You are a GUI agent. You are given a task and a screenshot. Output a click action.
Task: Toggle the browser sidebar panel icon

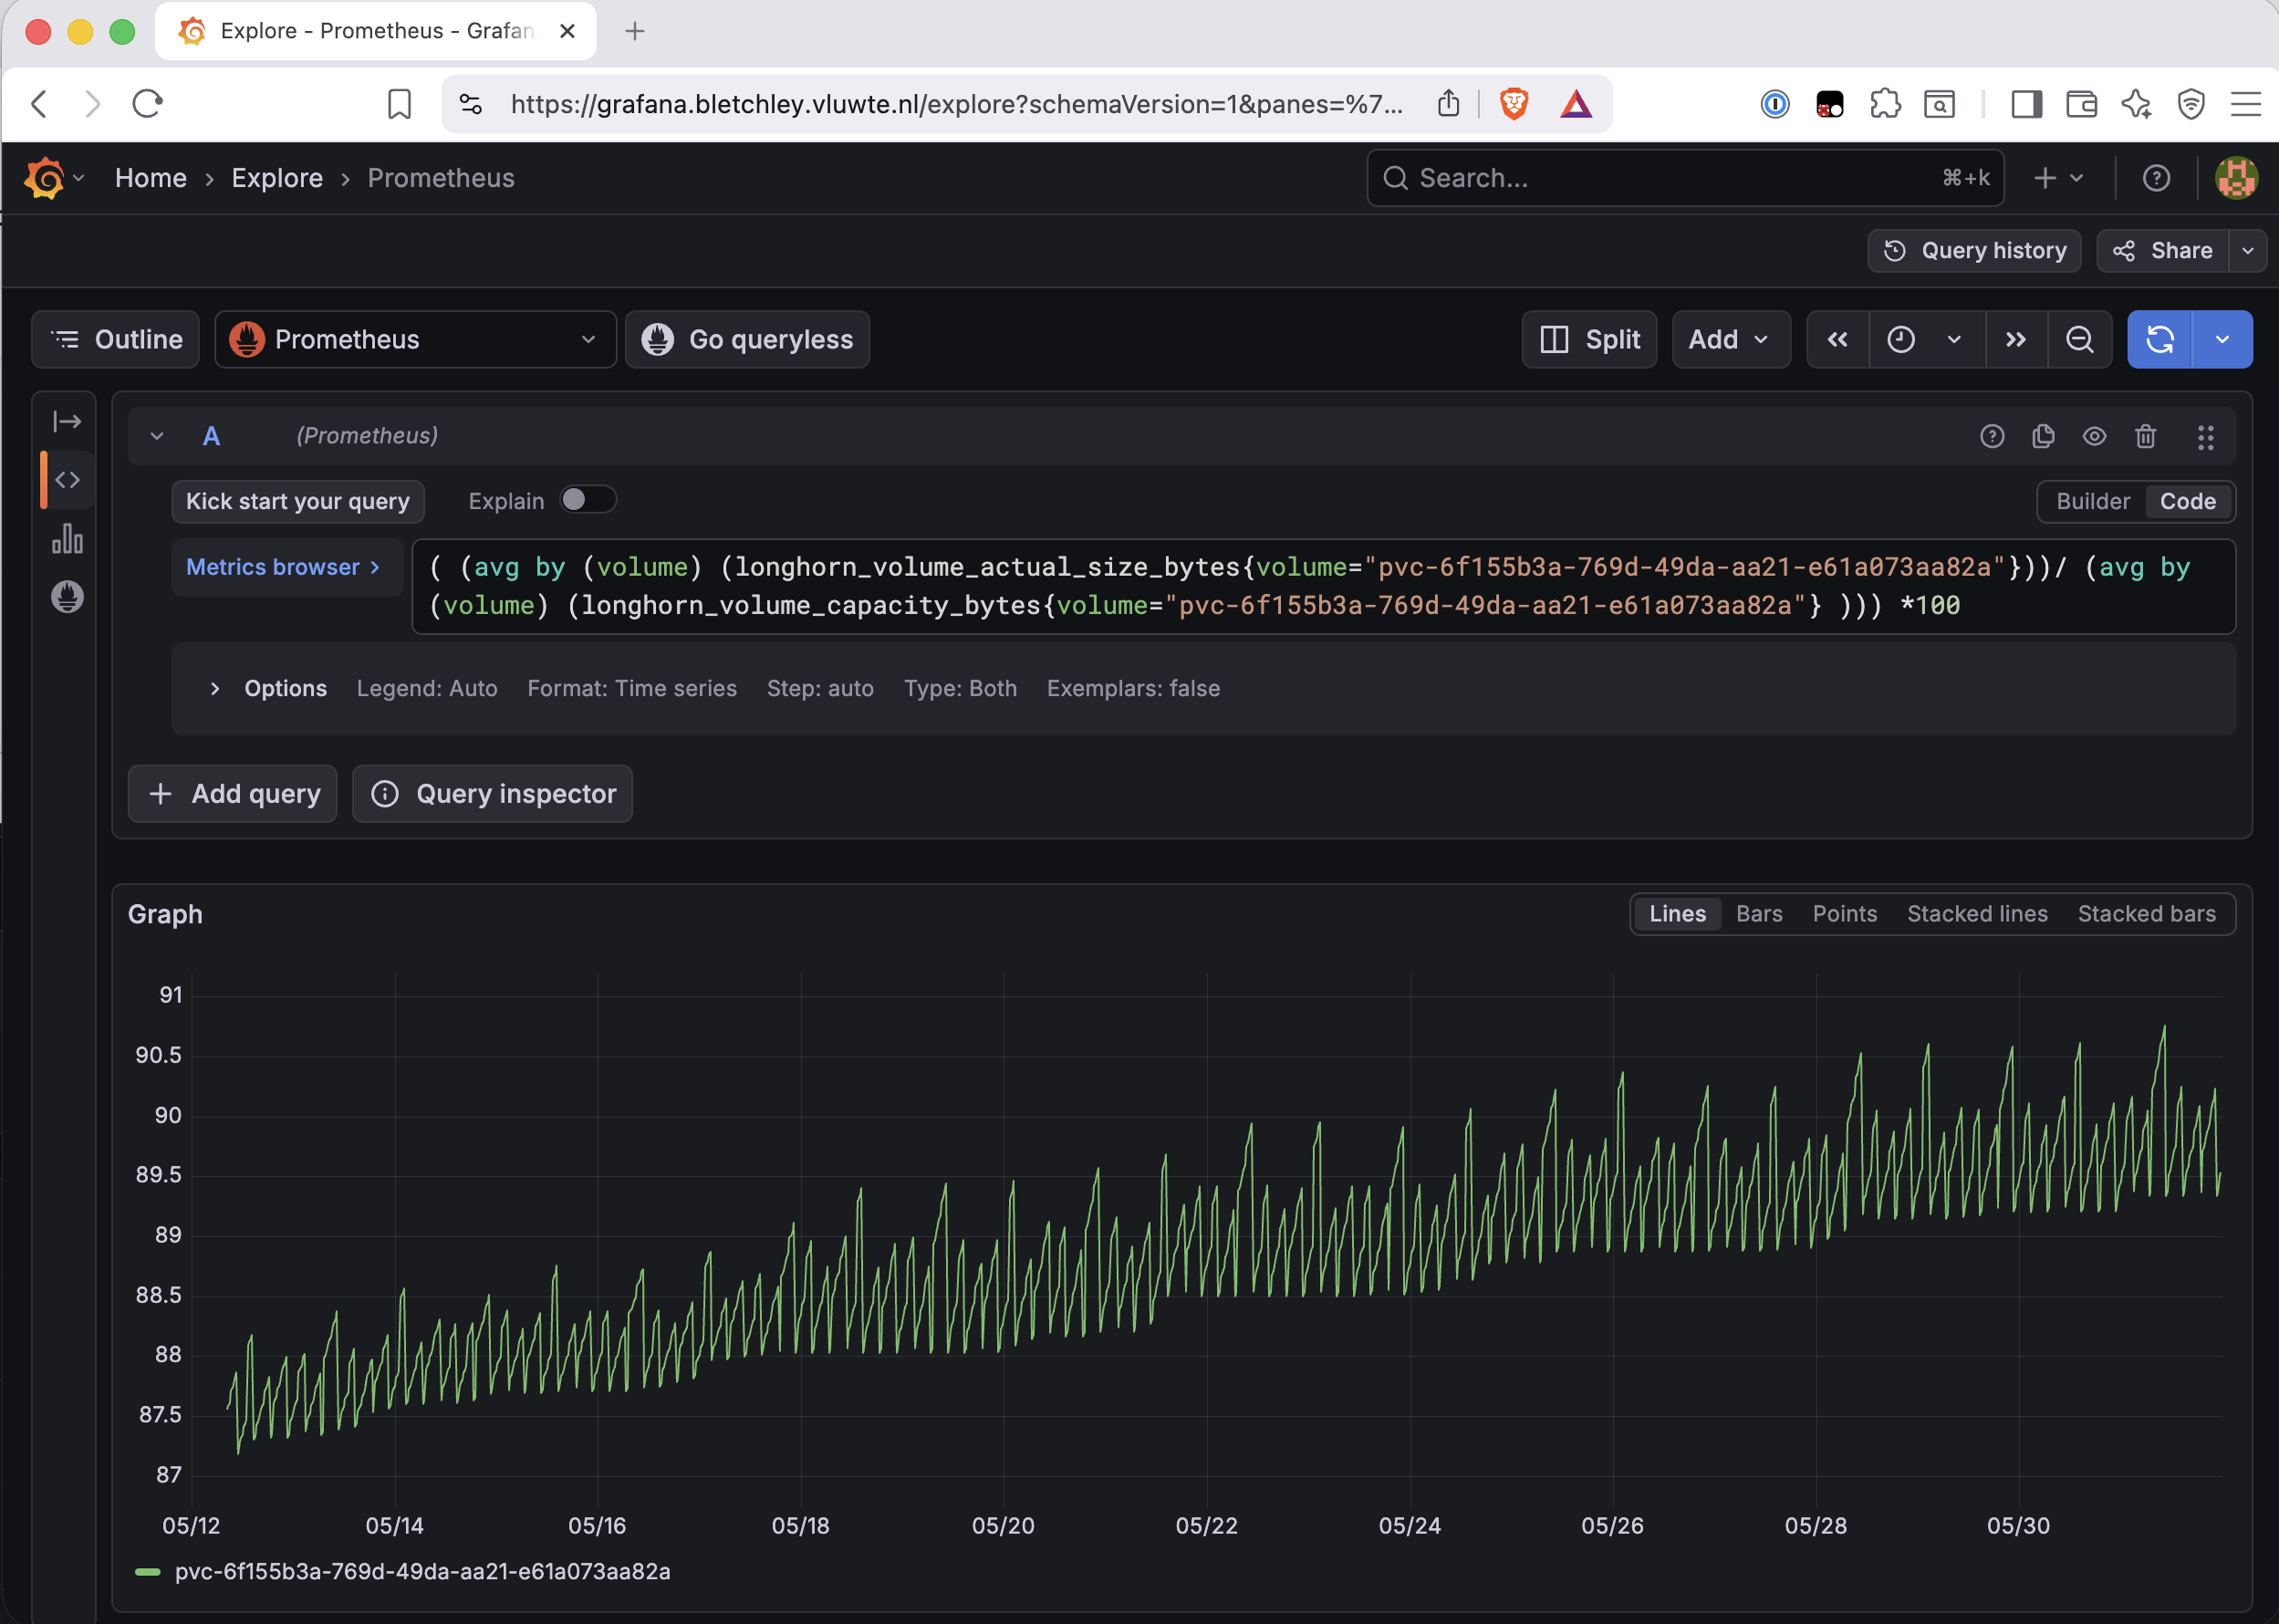coord(2026,104)
